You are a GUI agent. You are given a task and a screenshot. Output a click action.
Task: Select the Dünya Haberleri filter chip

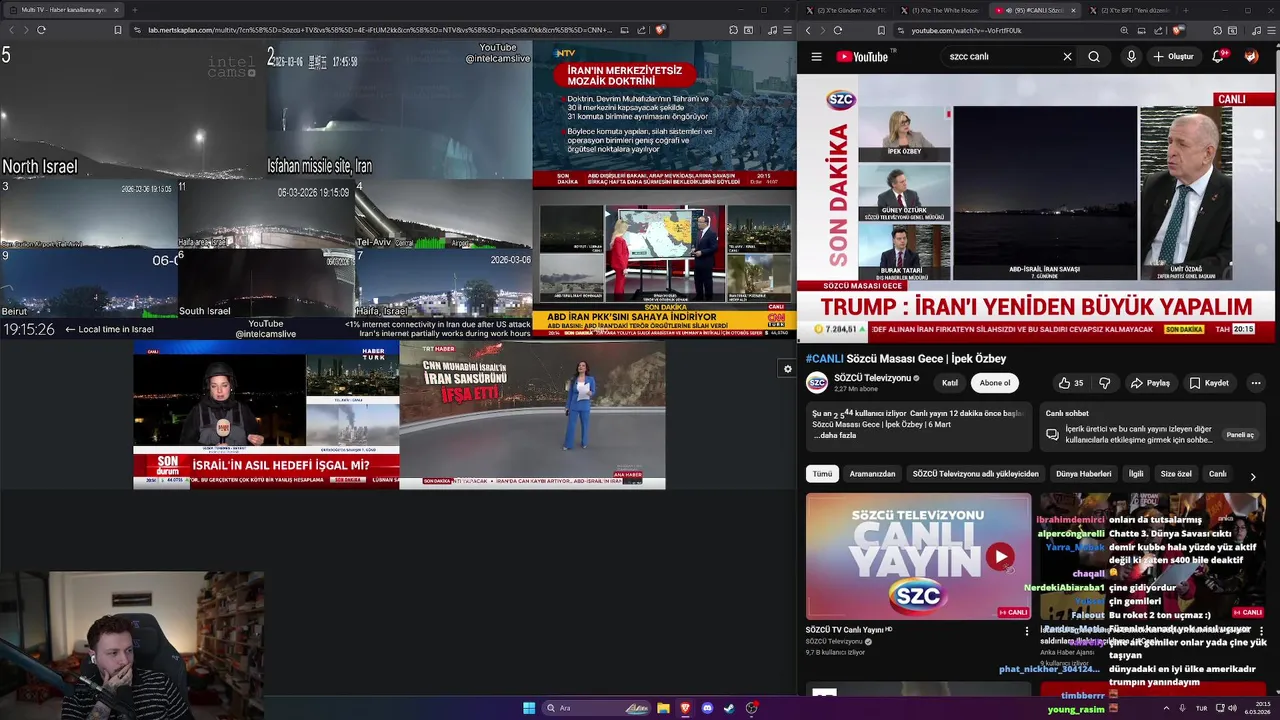[x=1084, y=474]
